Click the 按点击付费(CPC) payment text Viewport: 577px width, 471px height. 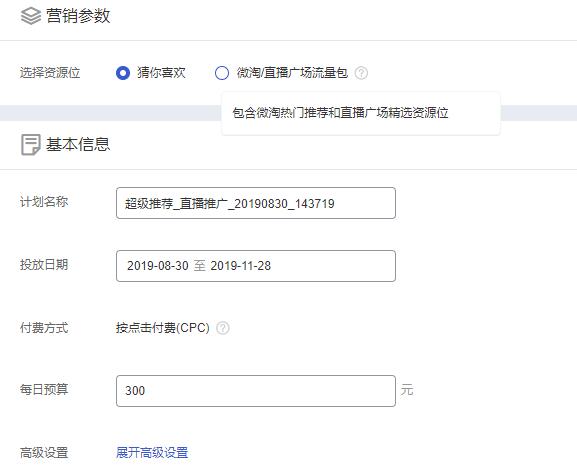163,327
